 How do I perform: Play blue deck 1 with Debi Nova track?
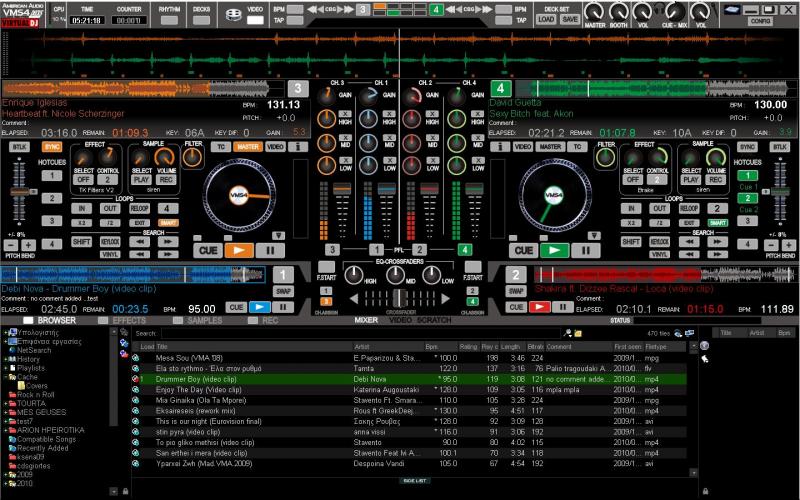tap(260, 307)
